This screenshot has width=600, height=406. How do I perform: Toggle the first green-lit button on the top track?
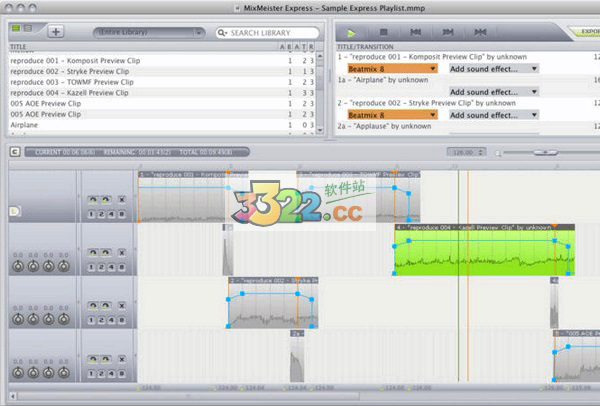click(92, 199)
